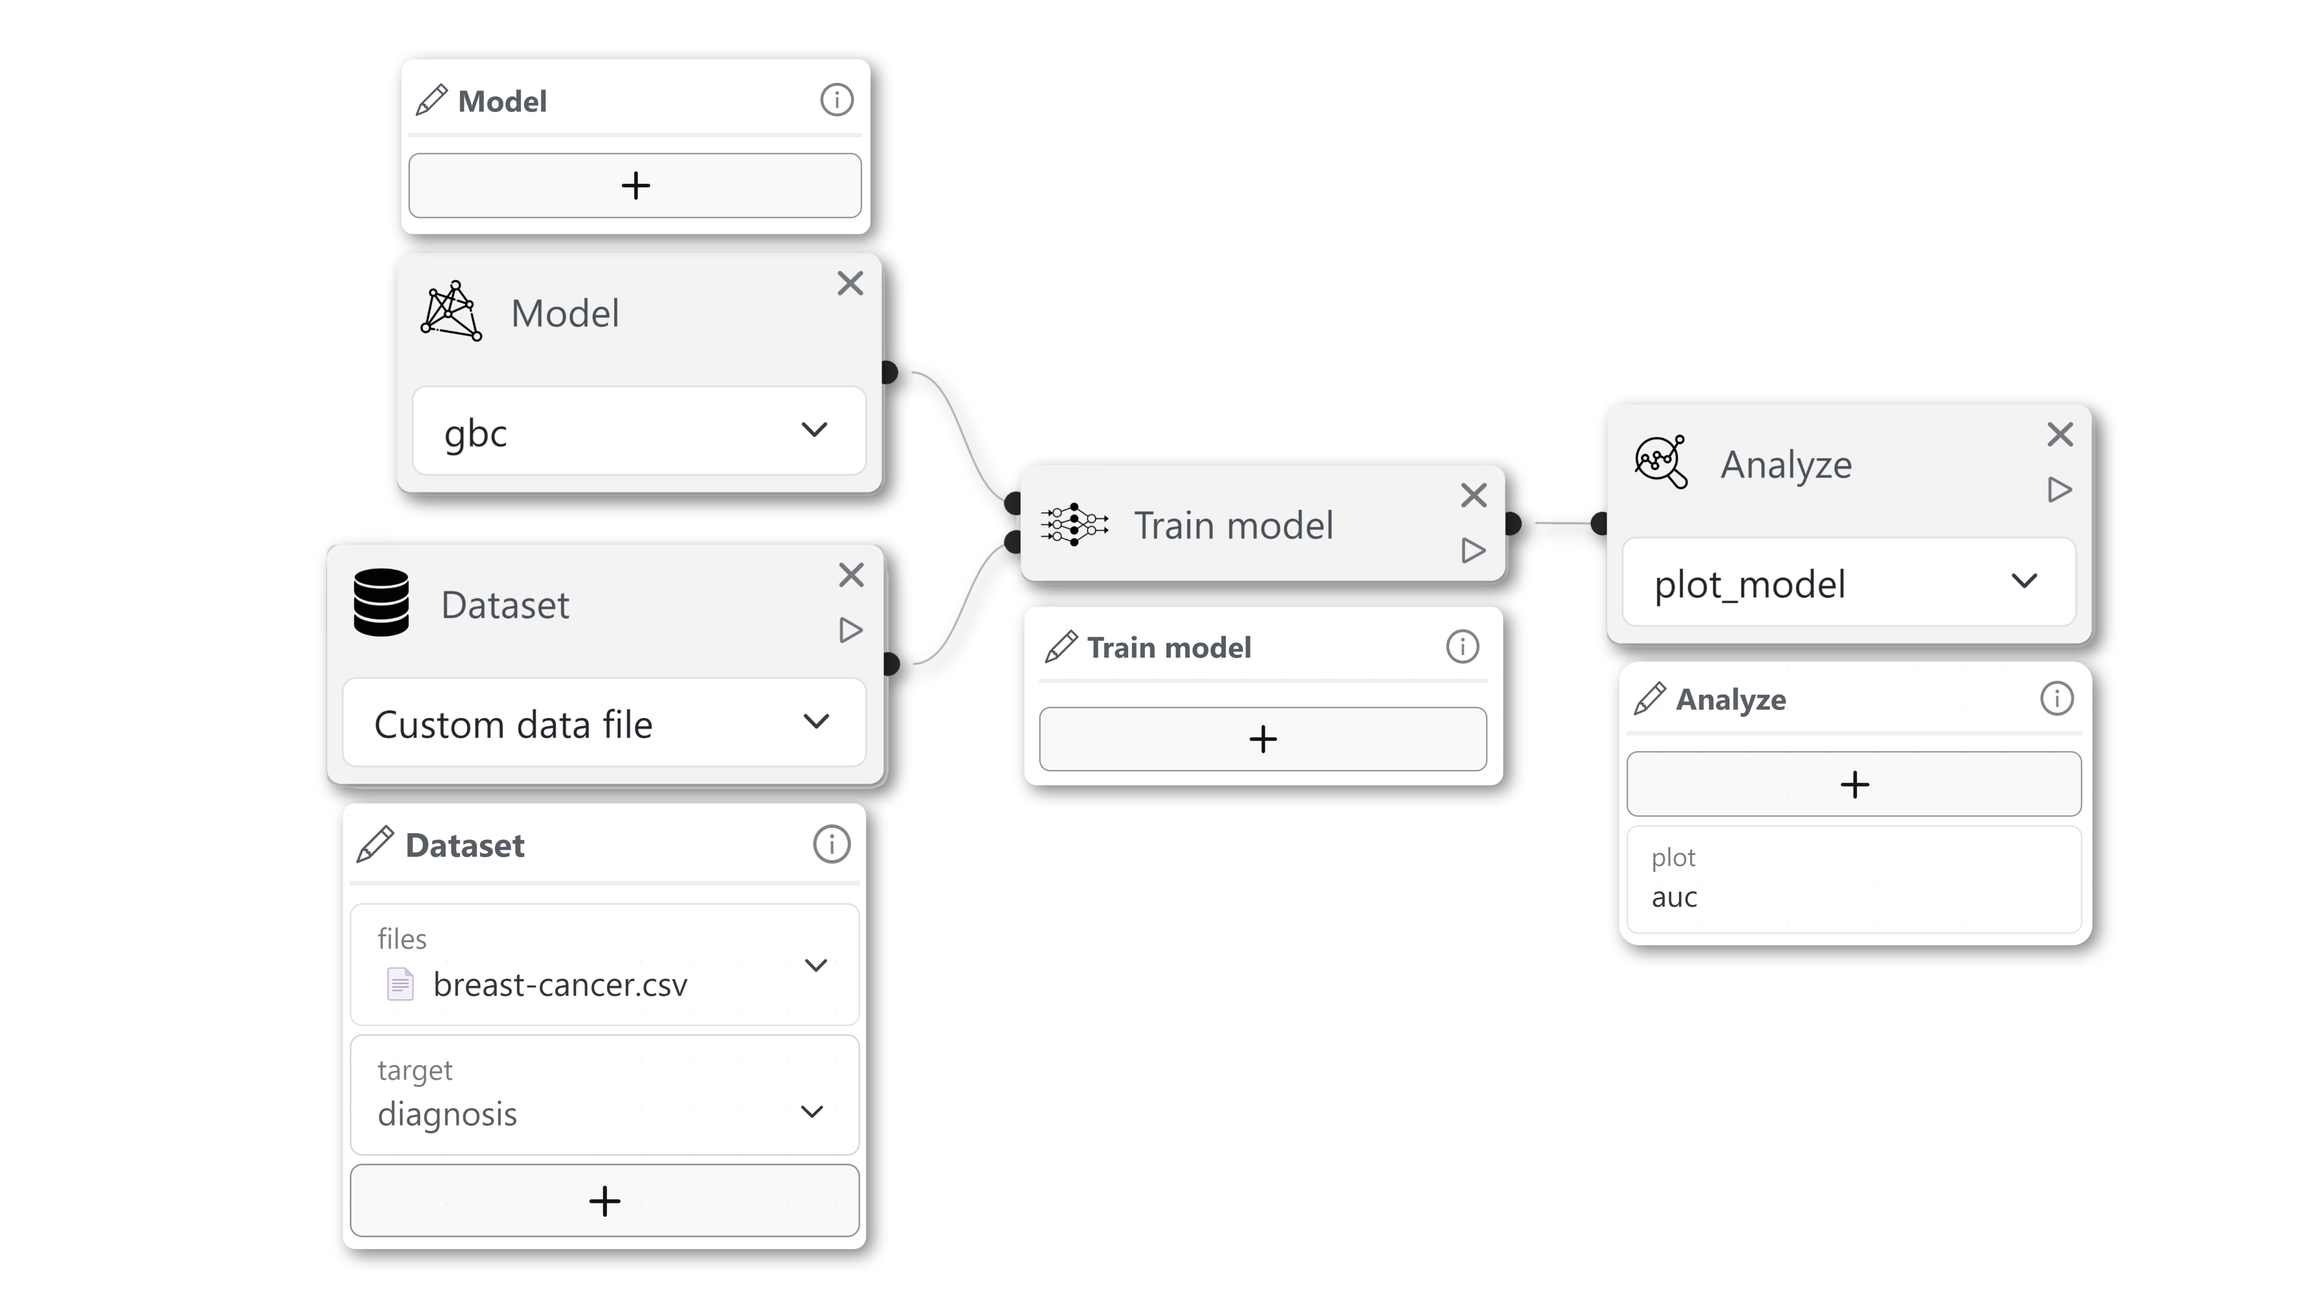
Task: Click the info icon on Dataset panel
Action: (831, 844)
